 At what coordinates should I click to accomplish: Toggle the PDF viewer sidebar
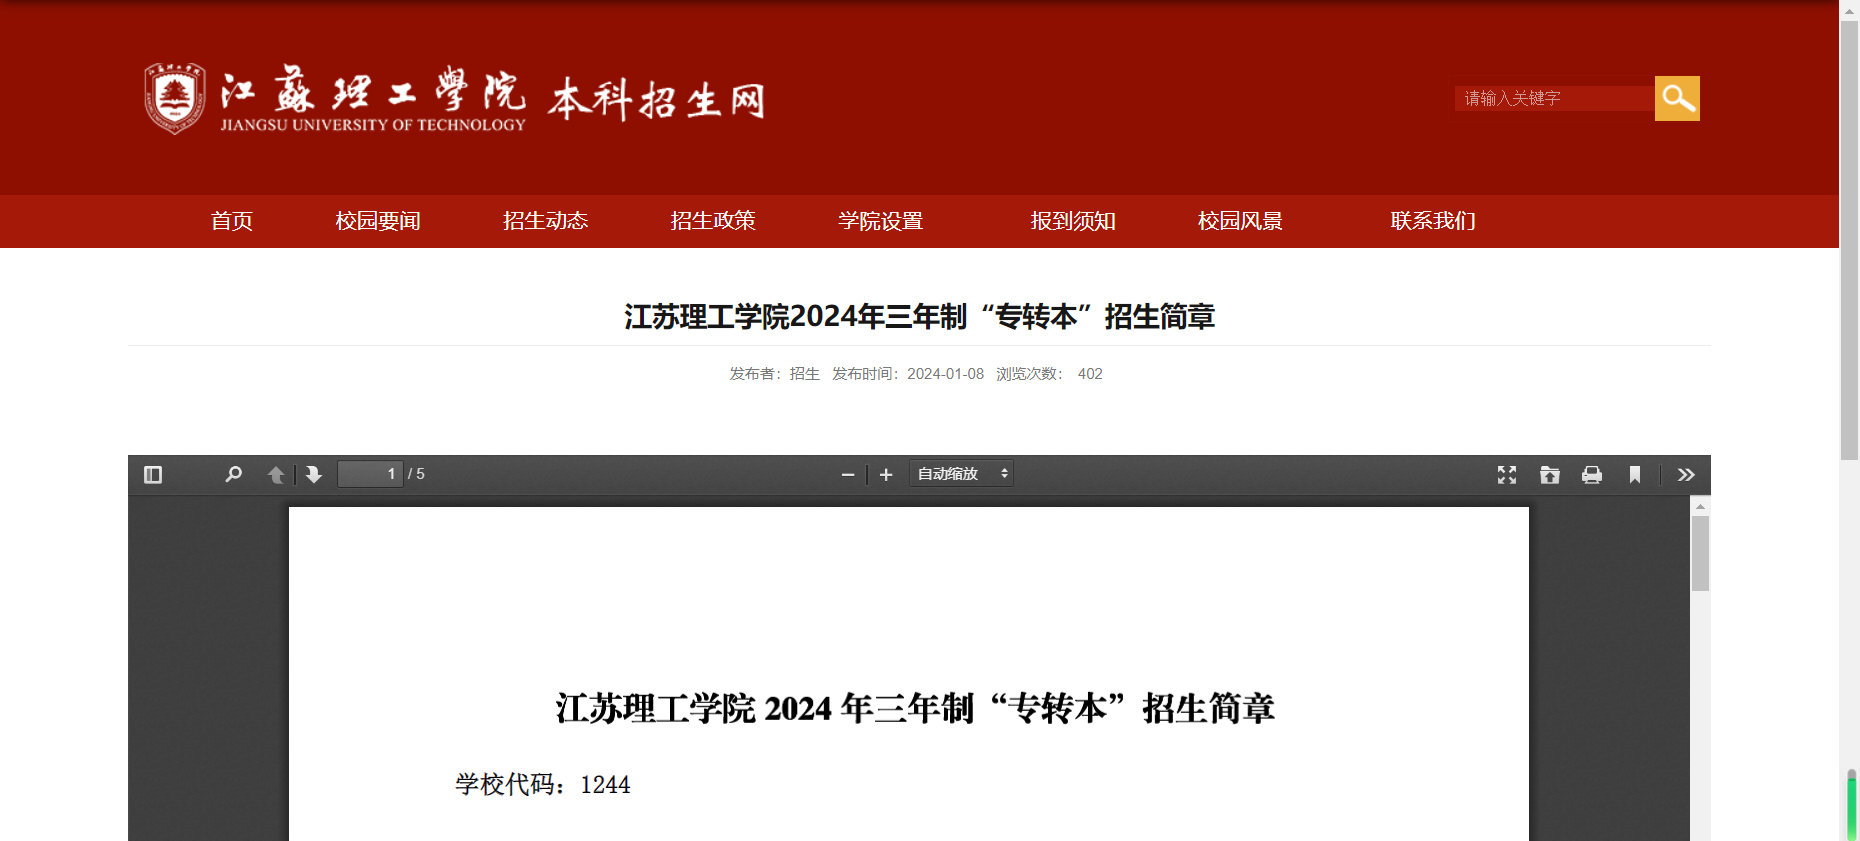(153, 474)
